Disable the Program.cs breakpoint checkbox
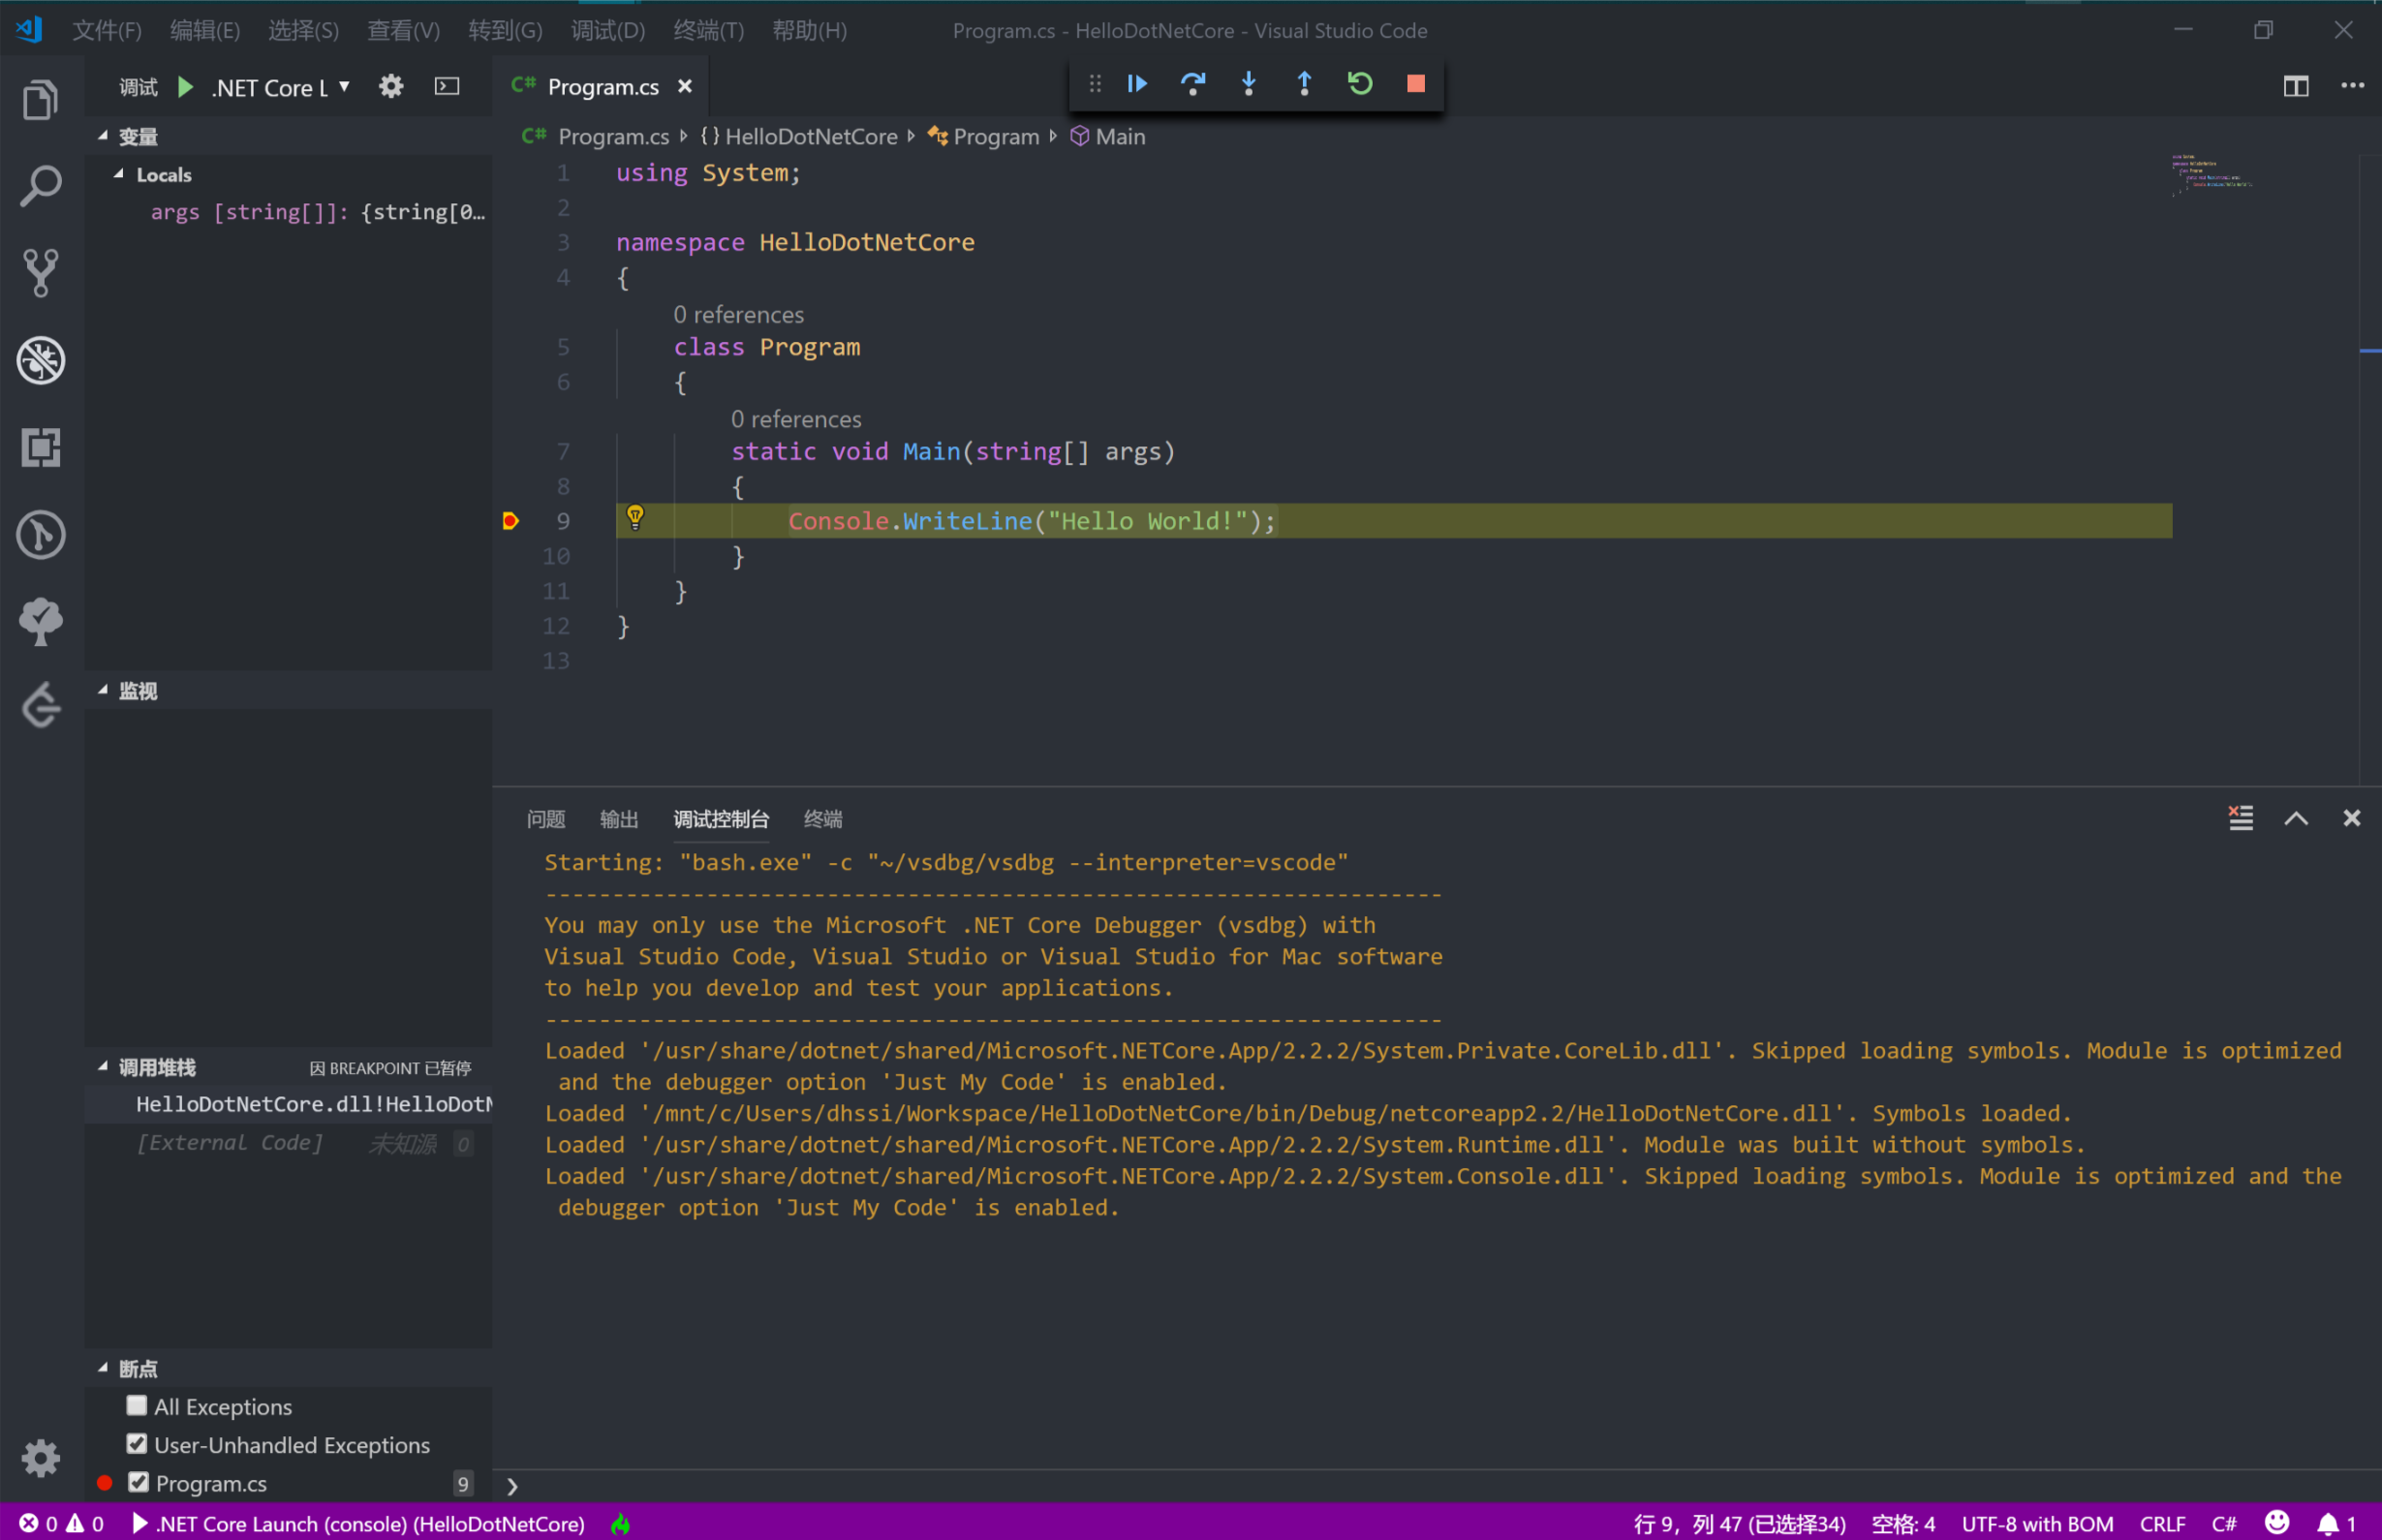This screenshot has width=2382, height=1540. (x=138, y=1482)
